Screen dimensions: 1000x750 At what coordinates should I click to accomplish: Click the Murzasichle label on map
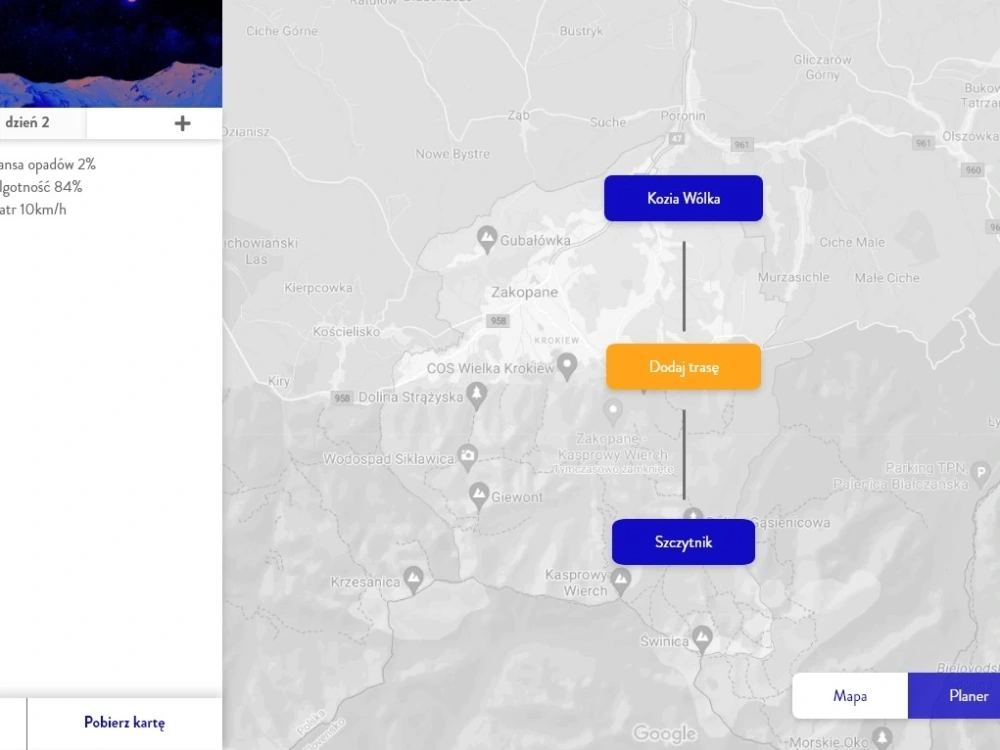(793, 277)
